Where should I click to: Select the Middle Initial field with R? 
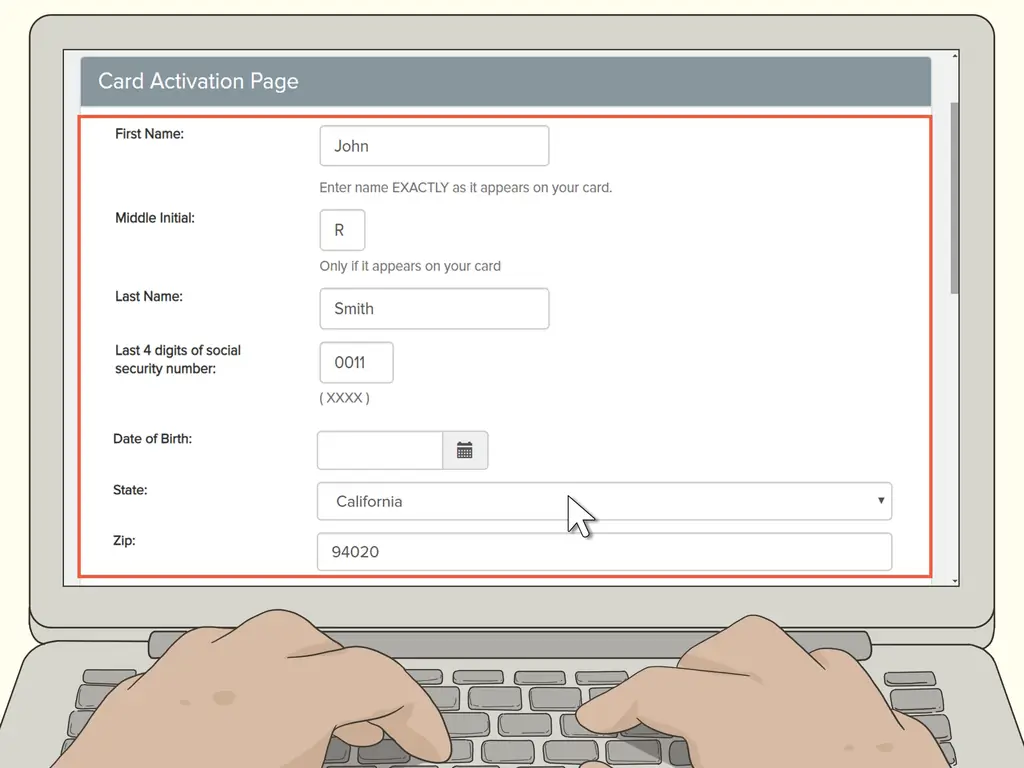[342, 230]
